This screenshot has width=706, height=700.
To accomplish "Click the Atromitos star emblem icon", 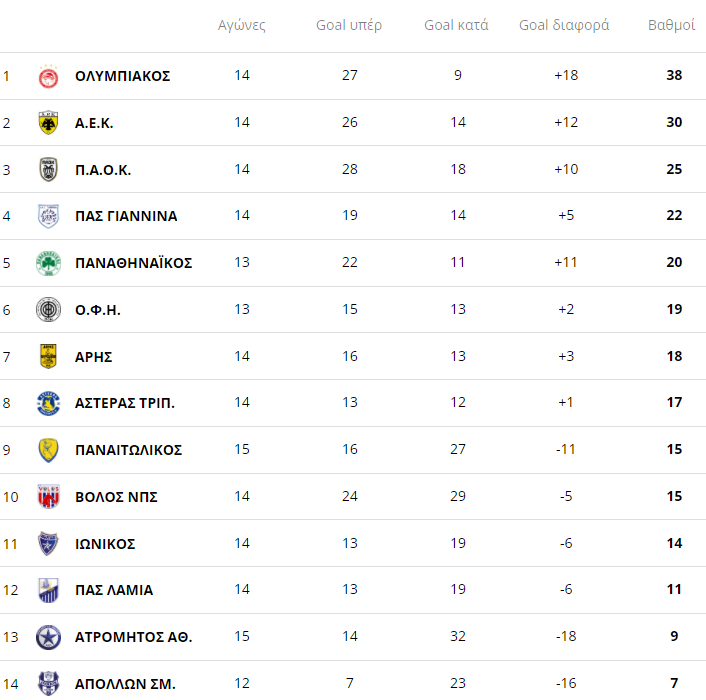I will (x=48, y=637).
